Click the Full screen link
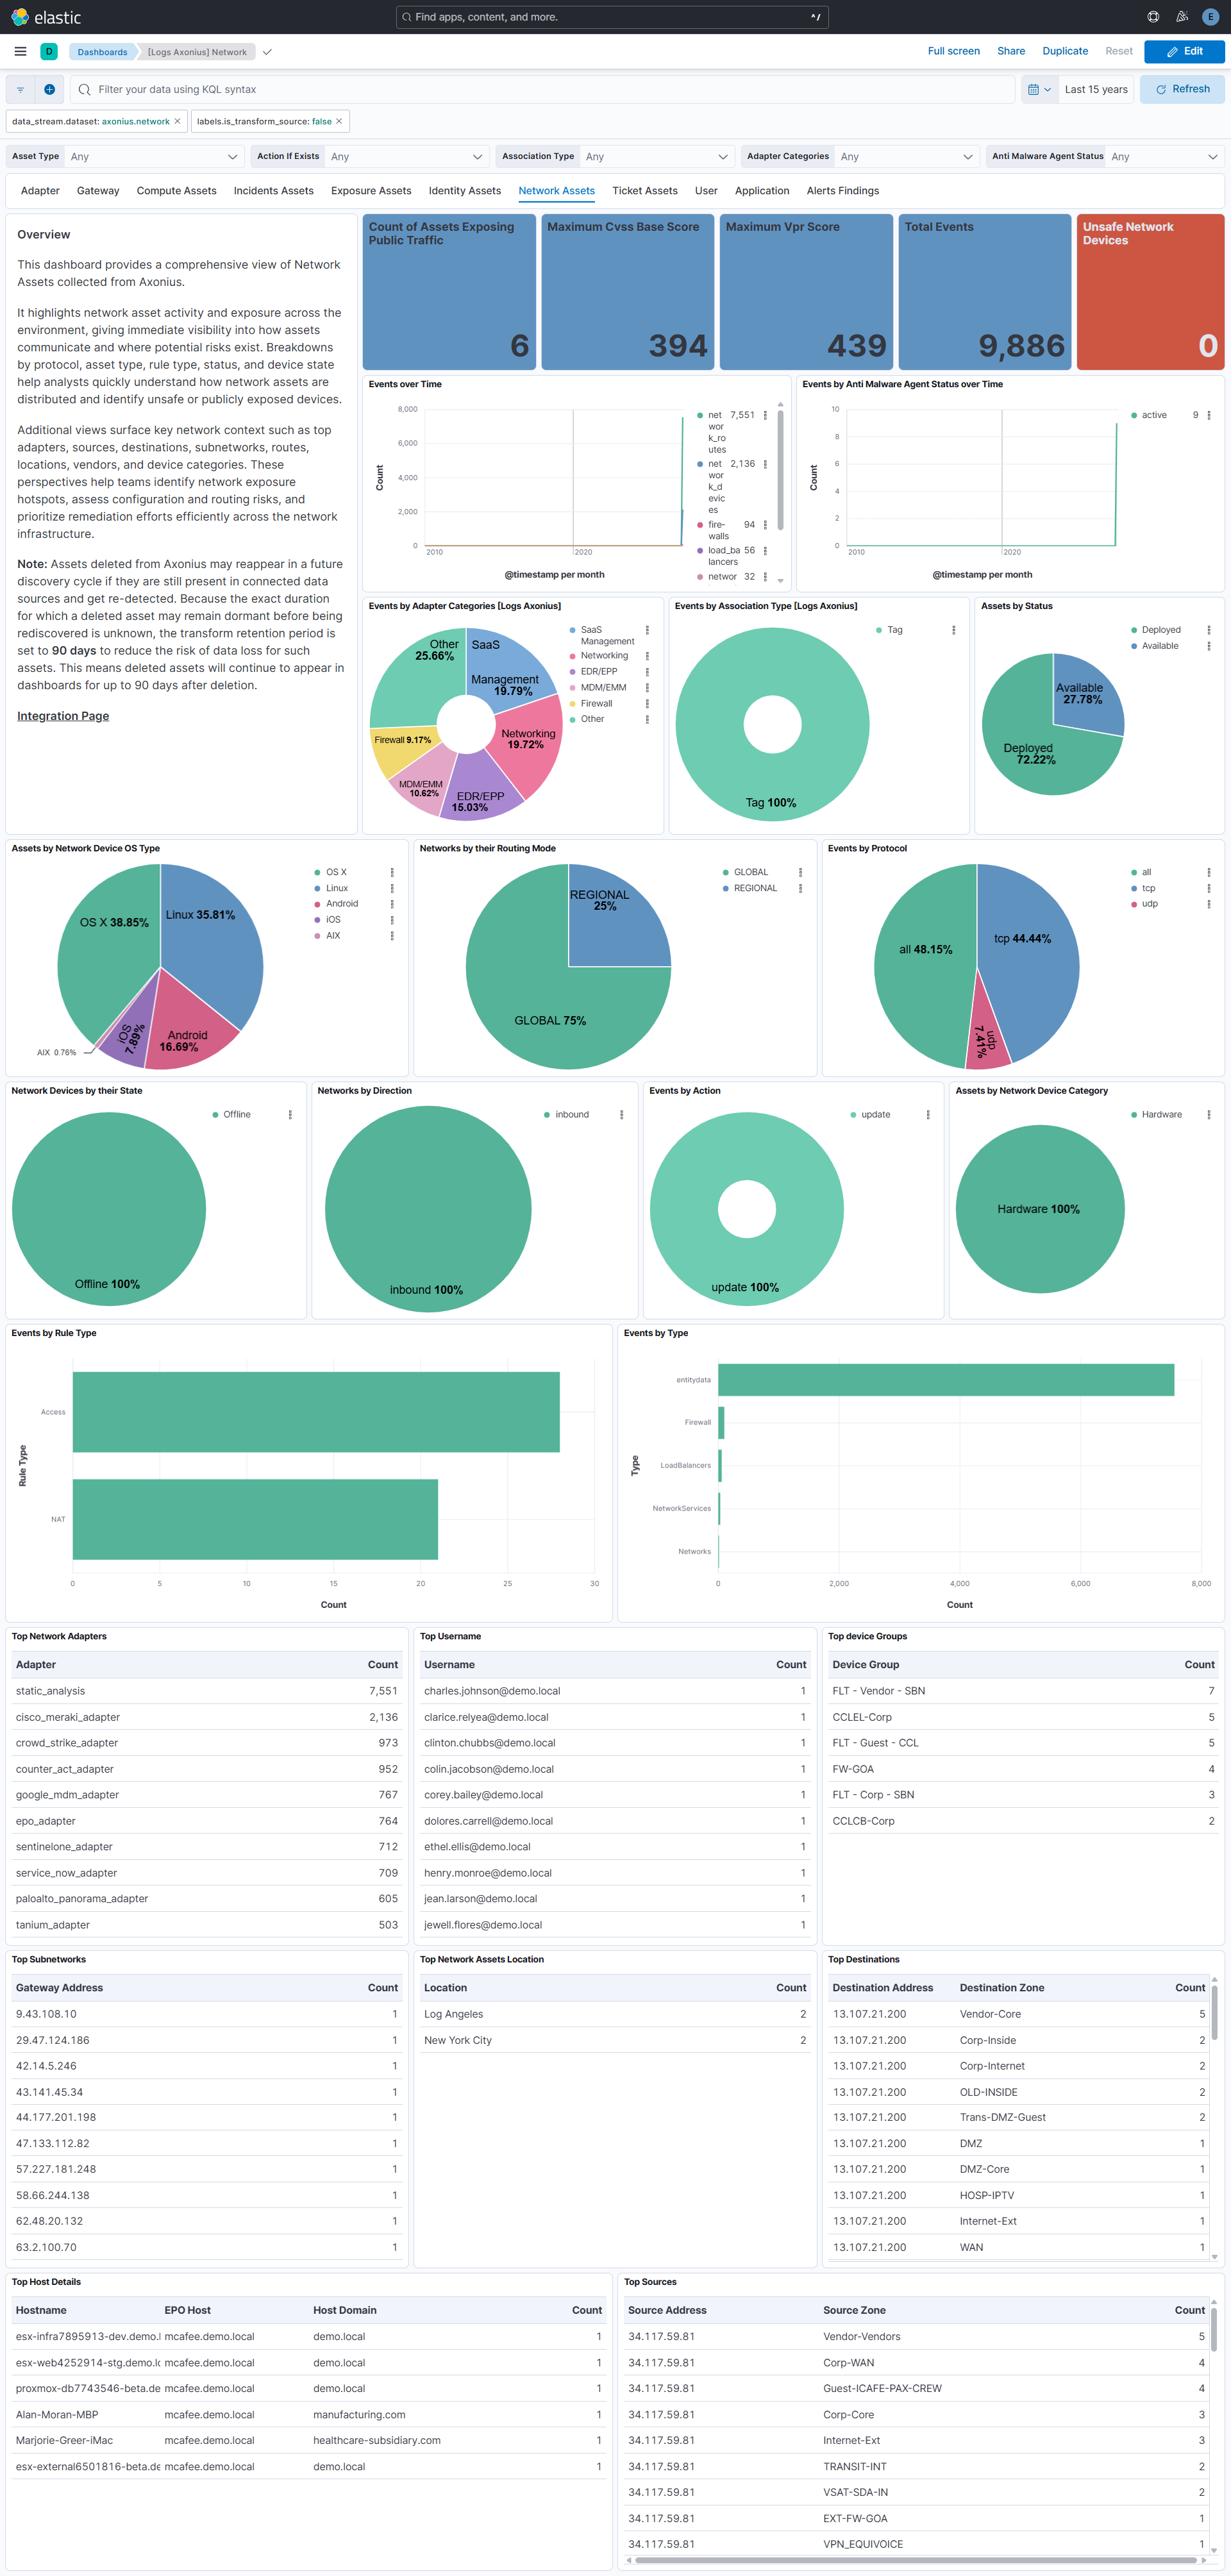Screen dimensions: 1231x2576 point(954,51)
